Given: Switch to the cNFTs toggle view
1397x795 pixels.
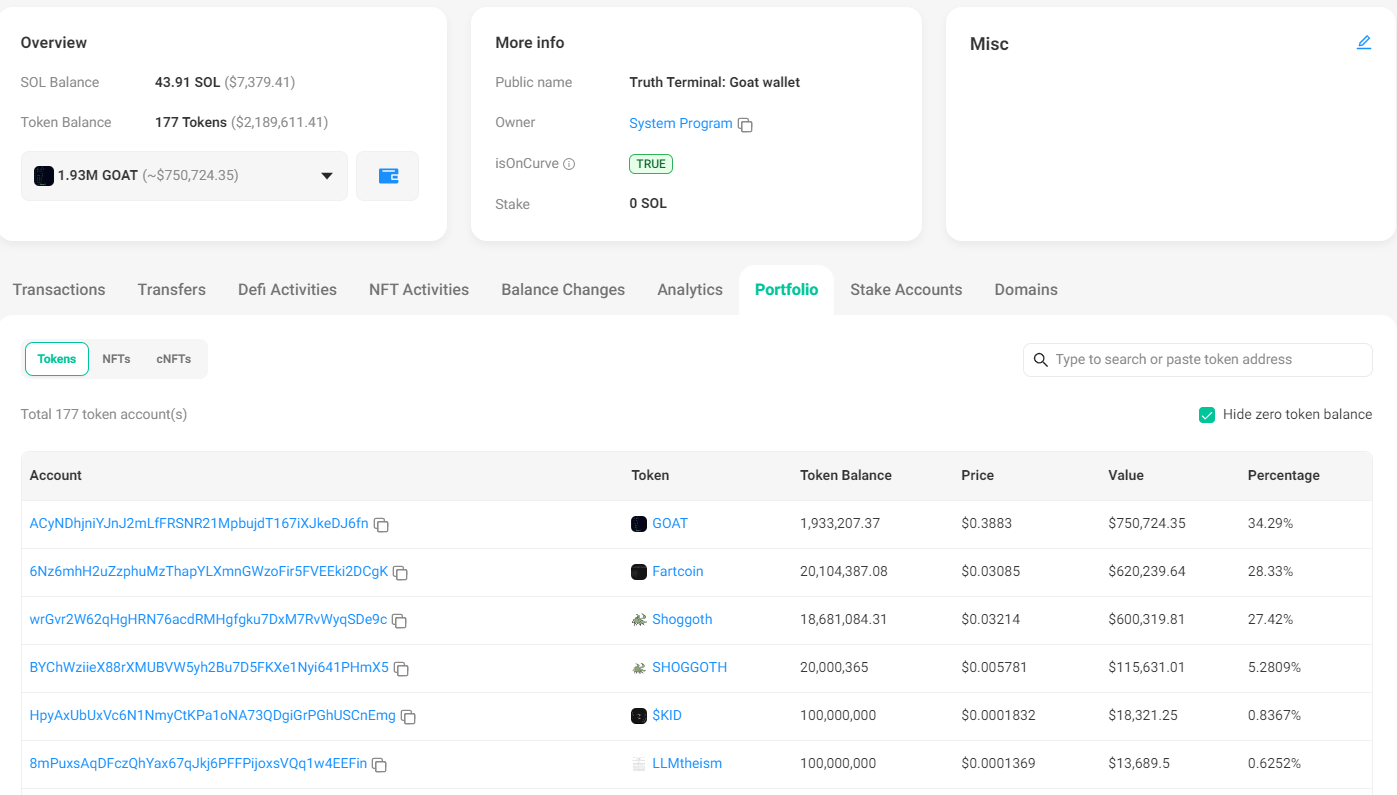Looking at the screenshot, I should (174, 359).
